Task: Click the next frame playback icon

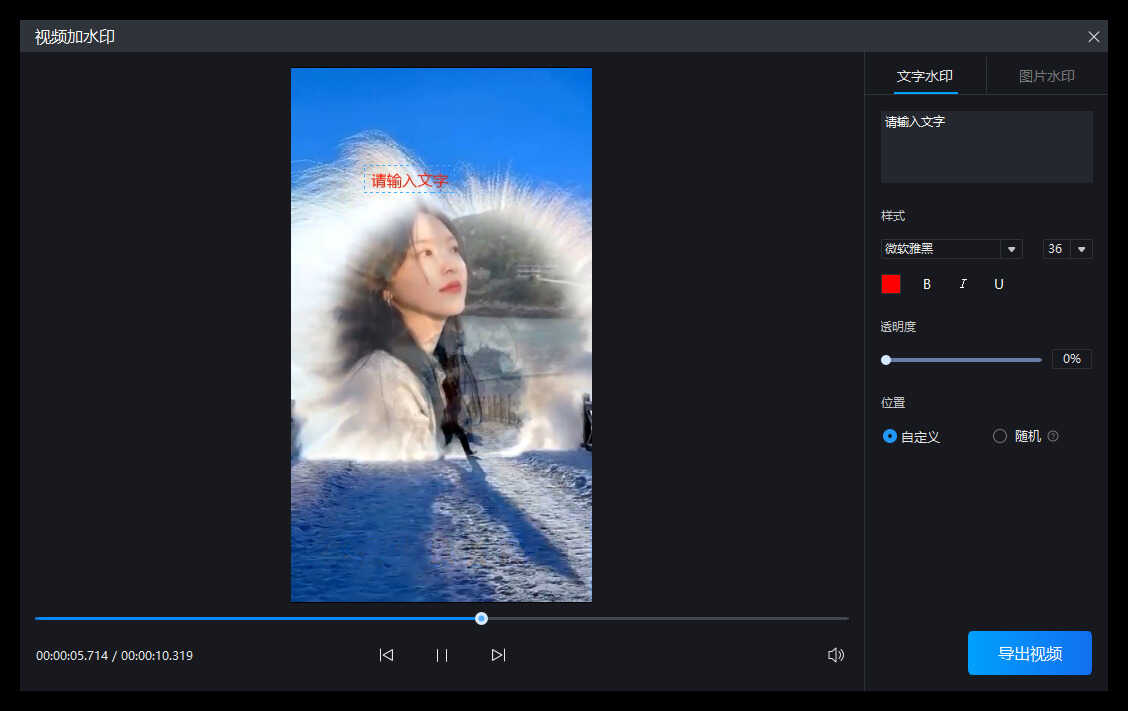Action: (498, 655)
